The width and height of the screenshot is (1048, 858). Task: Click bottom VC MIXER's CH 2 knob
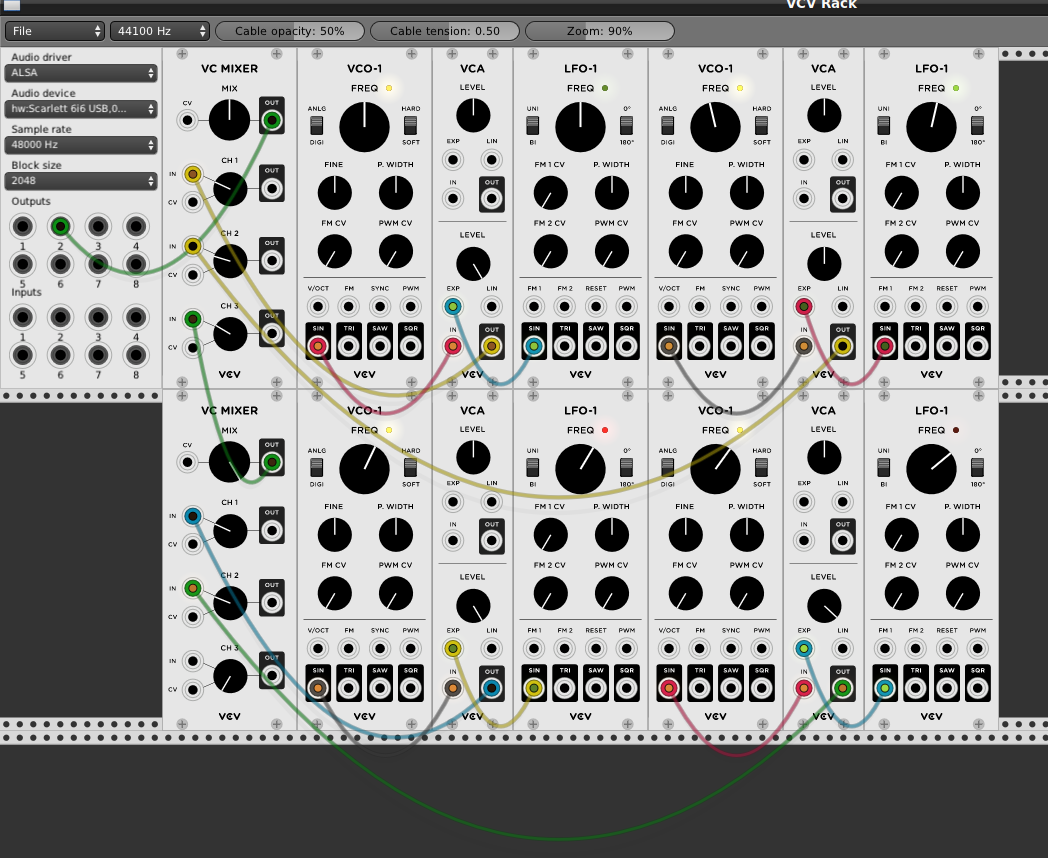click(x=229, y=603)
